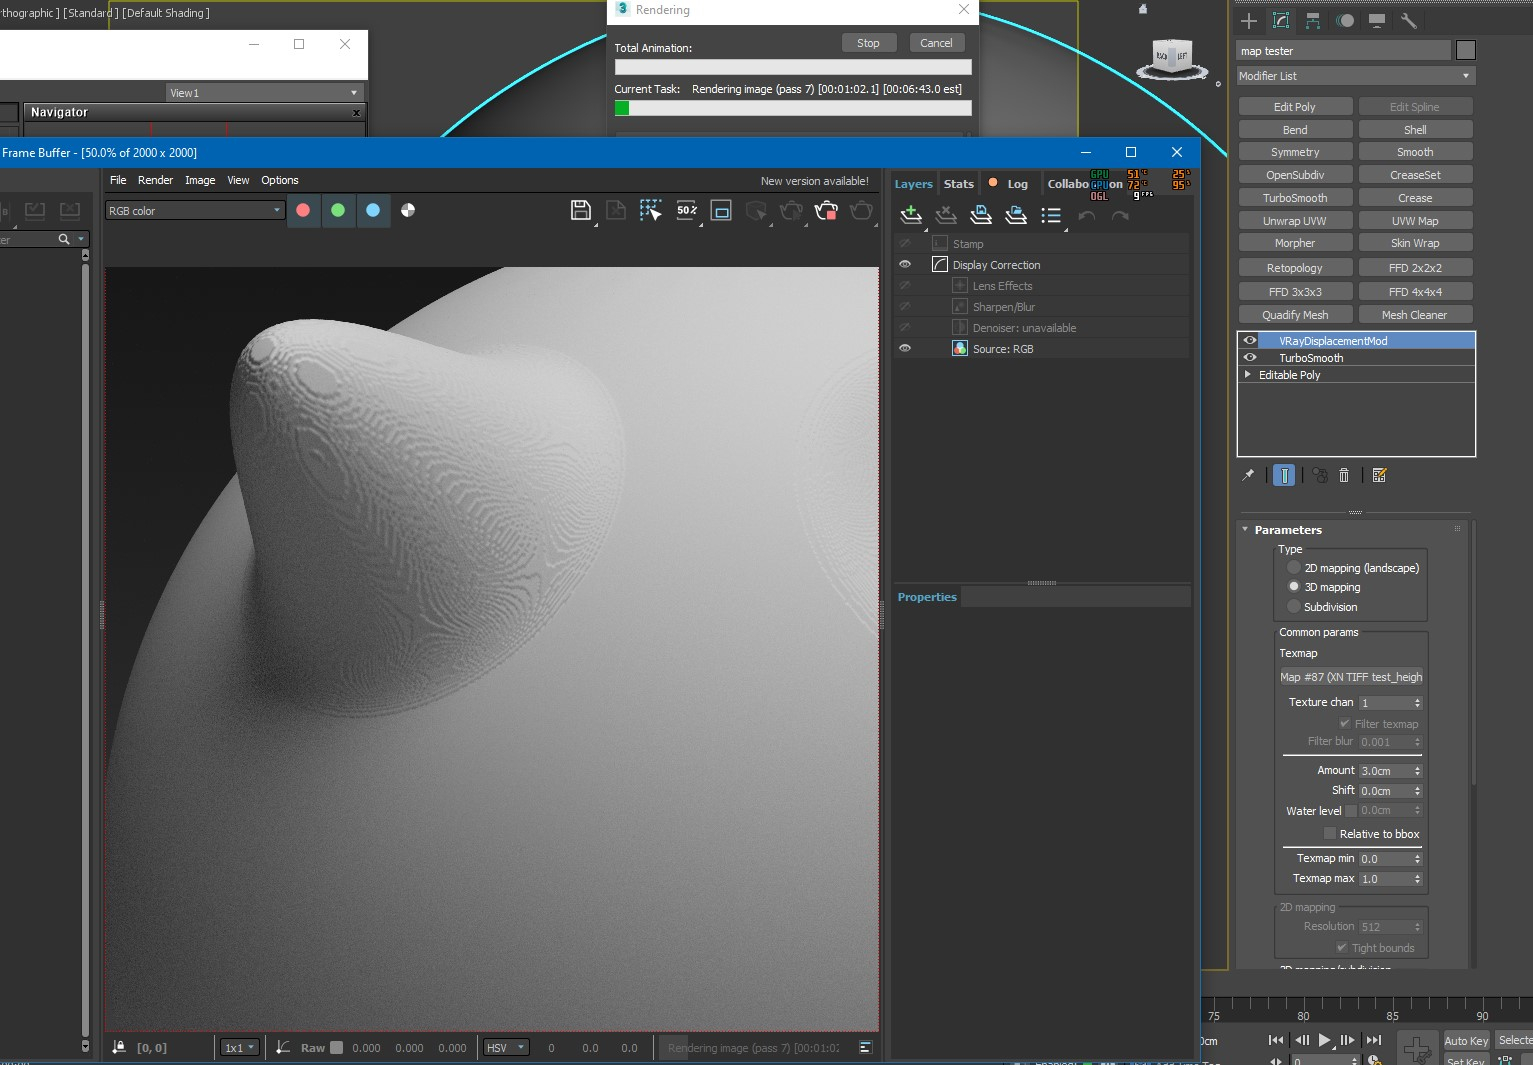
Task: Click the object color swatch beside map tester
Action: (1465, 50)
